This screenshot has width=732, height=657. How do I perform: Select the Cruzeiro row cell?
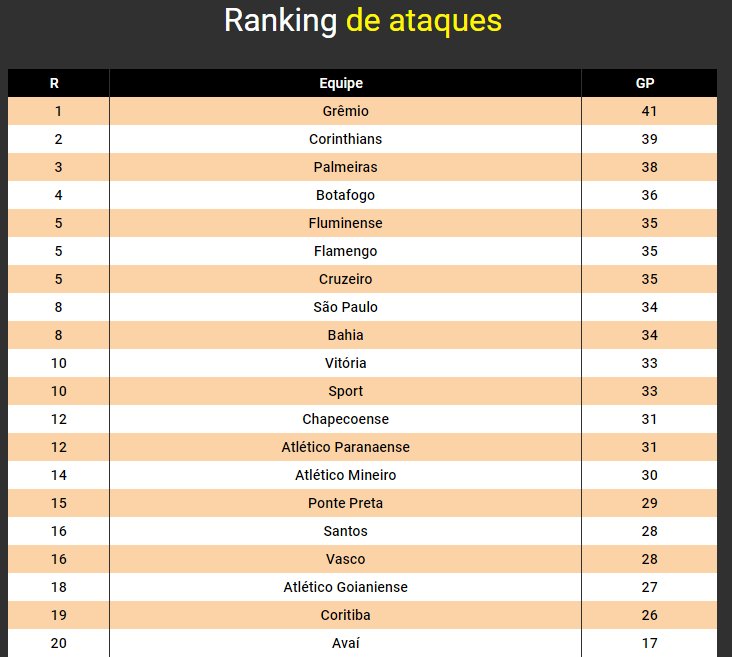(345, 279)
